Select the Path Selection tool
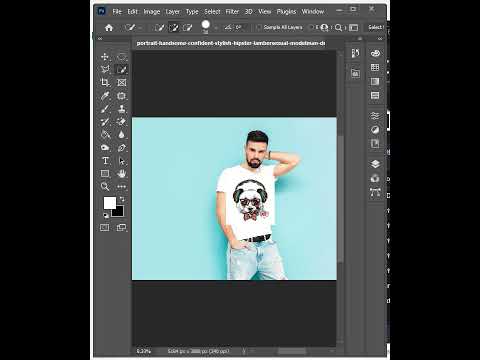 click(x=122, y=161)
